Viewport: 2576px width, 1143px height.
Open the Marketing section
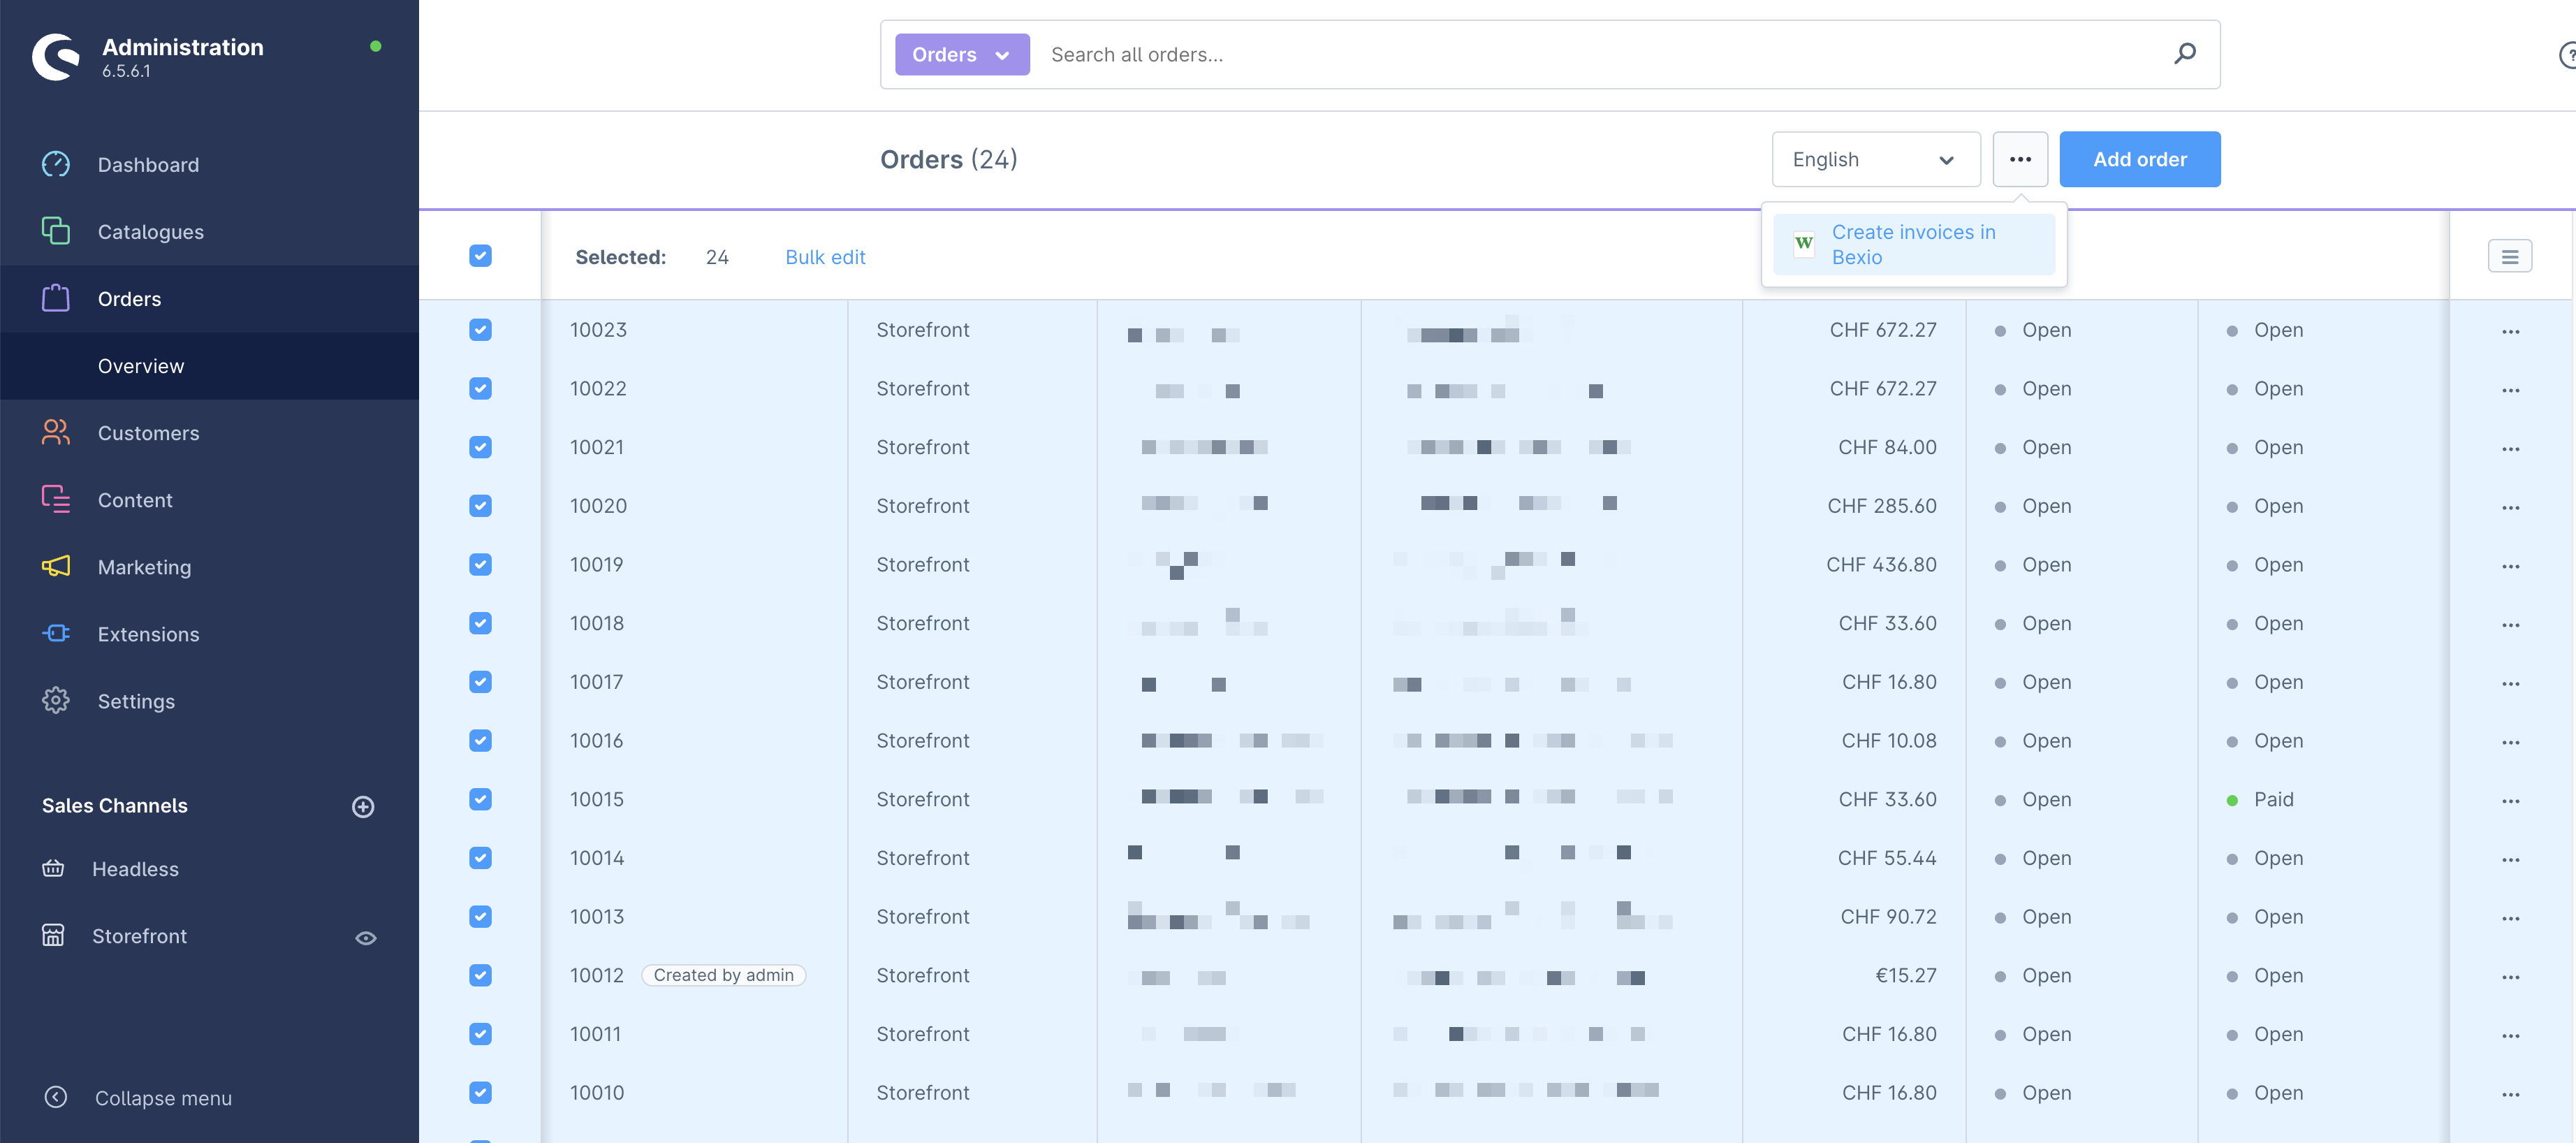144,566
